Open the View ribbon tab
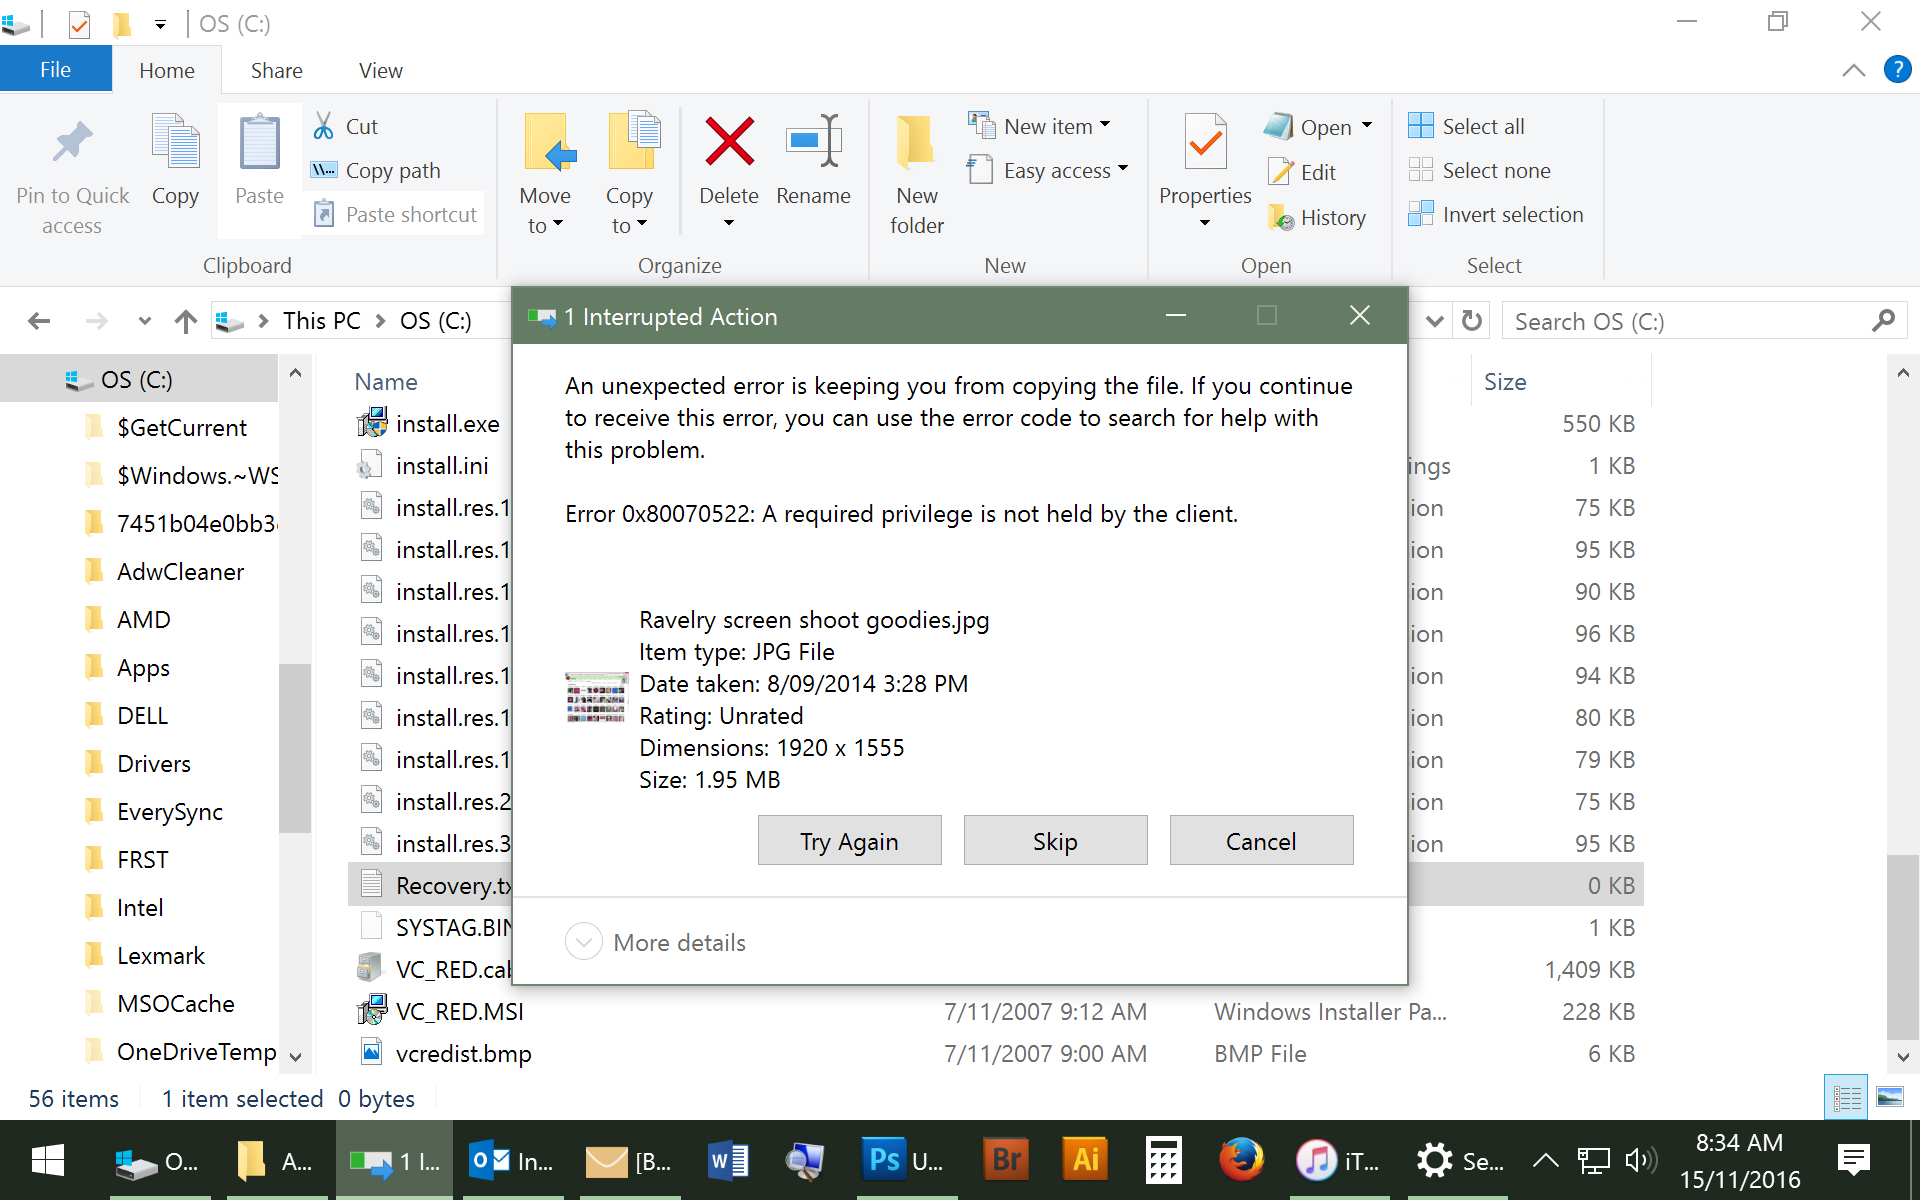Image resolution: width=1920 pixels, height=1200 pixels. (380, 70)
